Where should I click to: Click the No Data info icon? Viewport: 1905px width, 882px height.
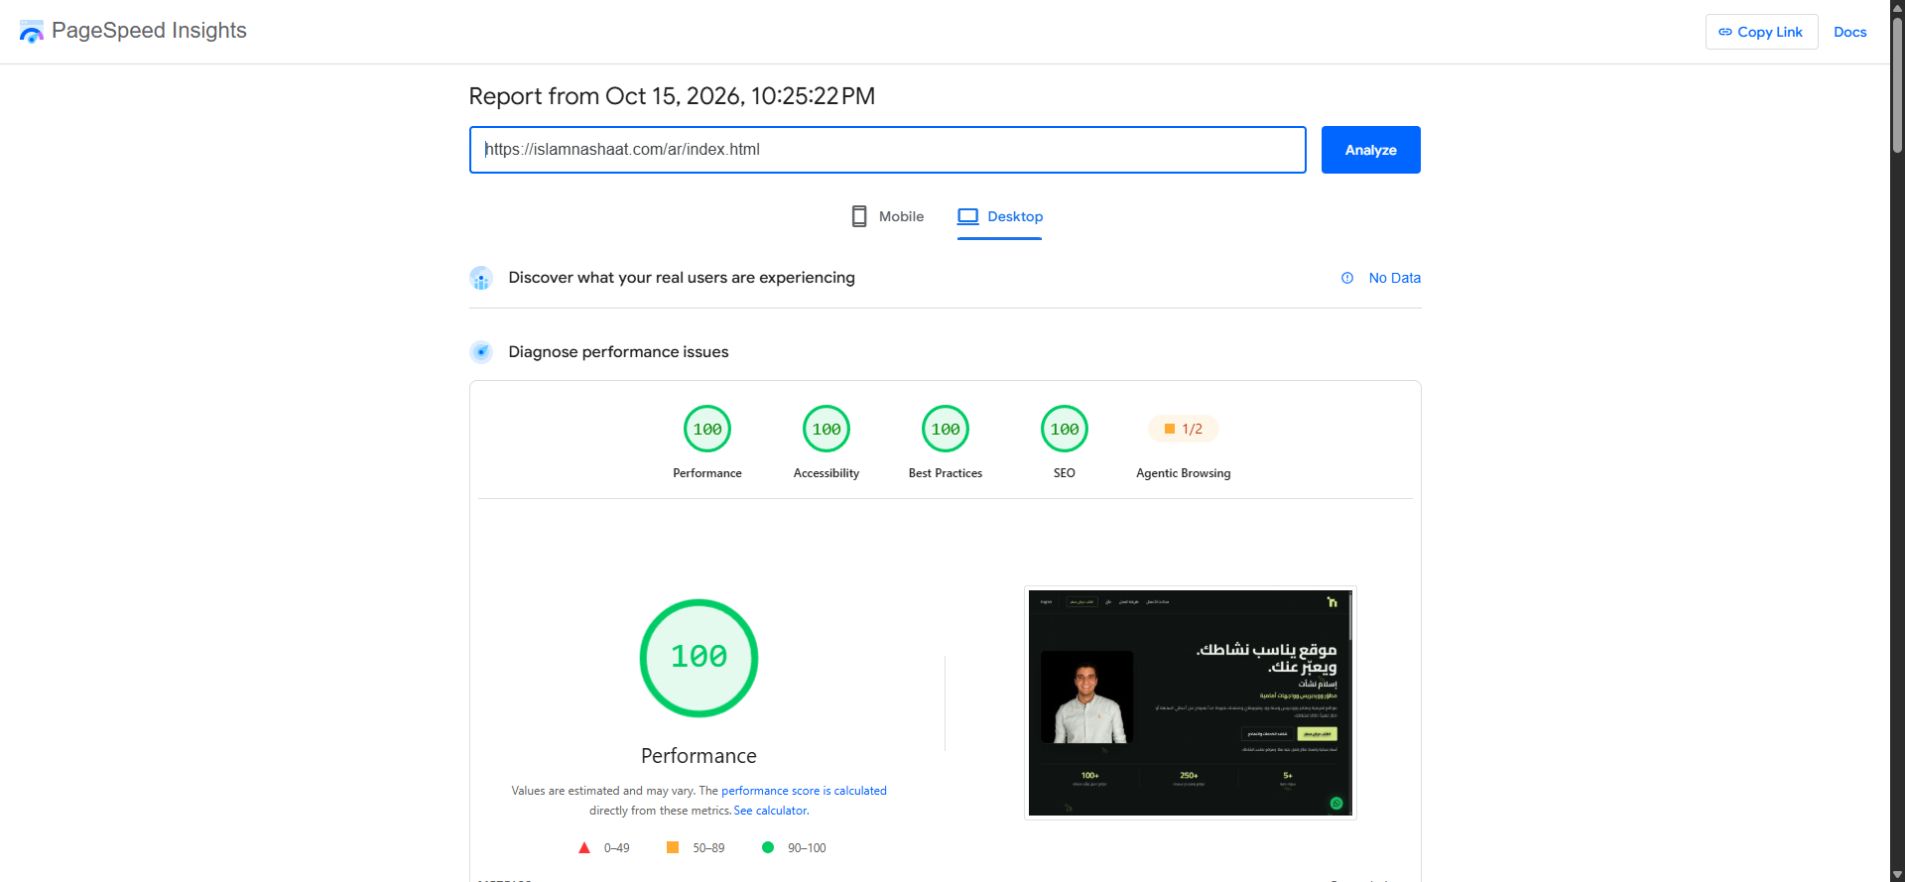1347,278
